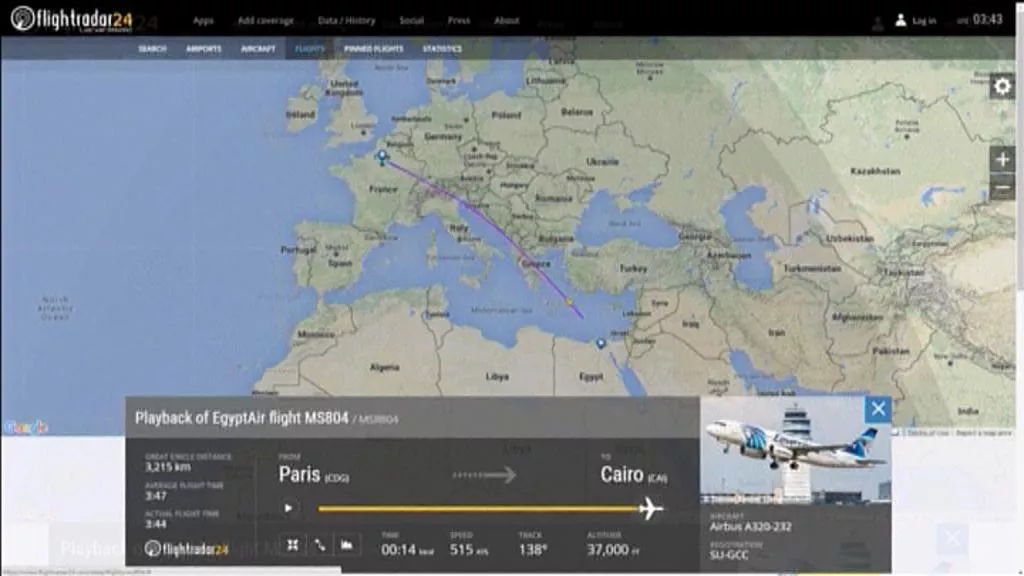Open the Apps menu
Screen dimensions: 1024x576
(203, 20)
